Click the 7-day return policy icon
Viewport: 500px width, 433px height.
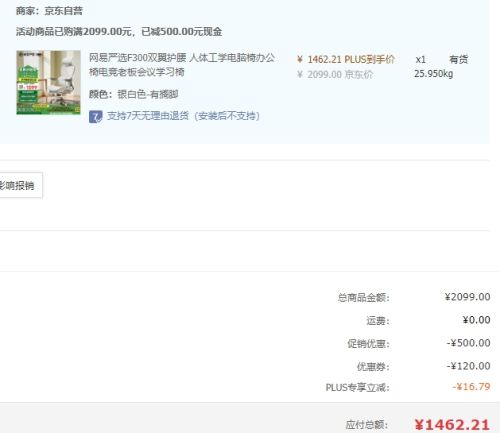click(95, 116)
